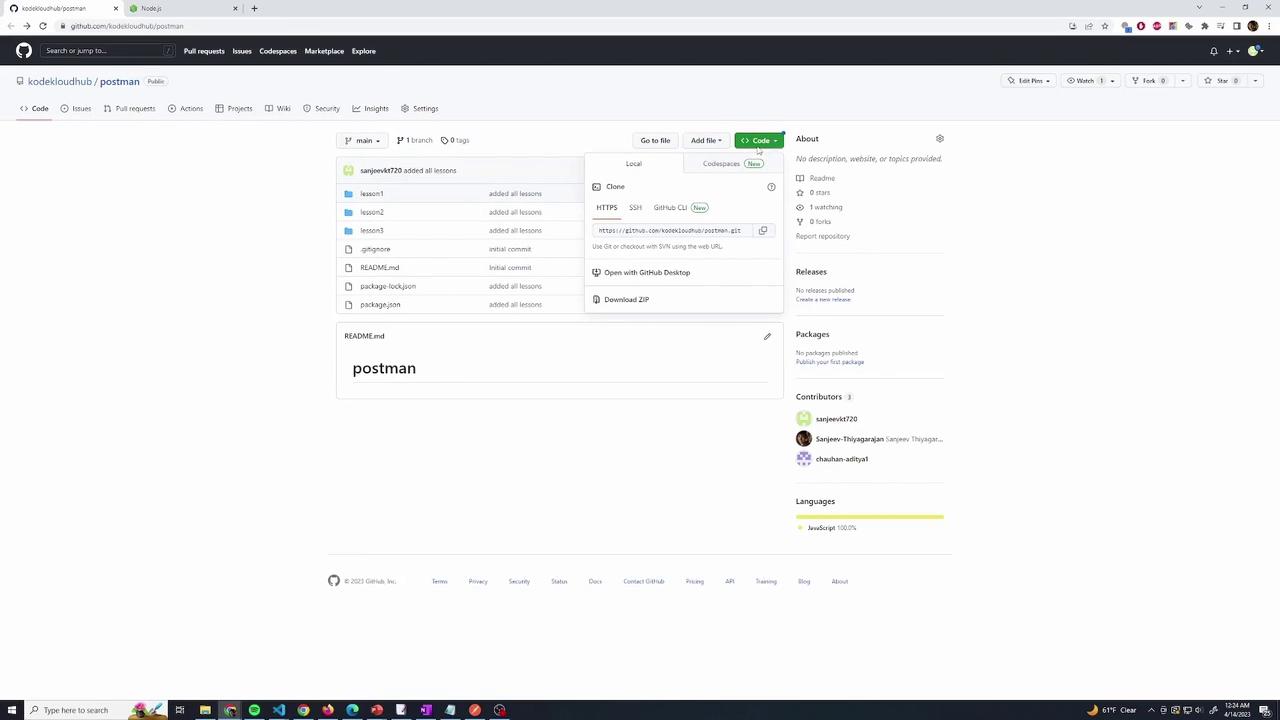1280x720 pixels.
Task: Select the GitHub CLI clone tab
Action: click(680, 208)
